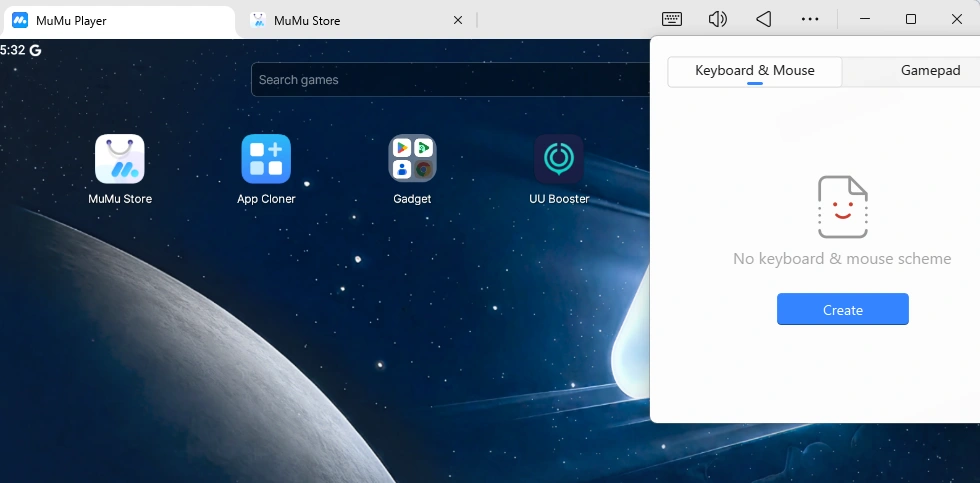Click the UU Booster label text
980x483 pixels.
(559, 199)
